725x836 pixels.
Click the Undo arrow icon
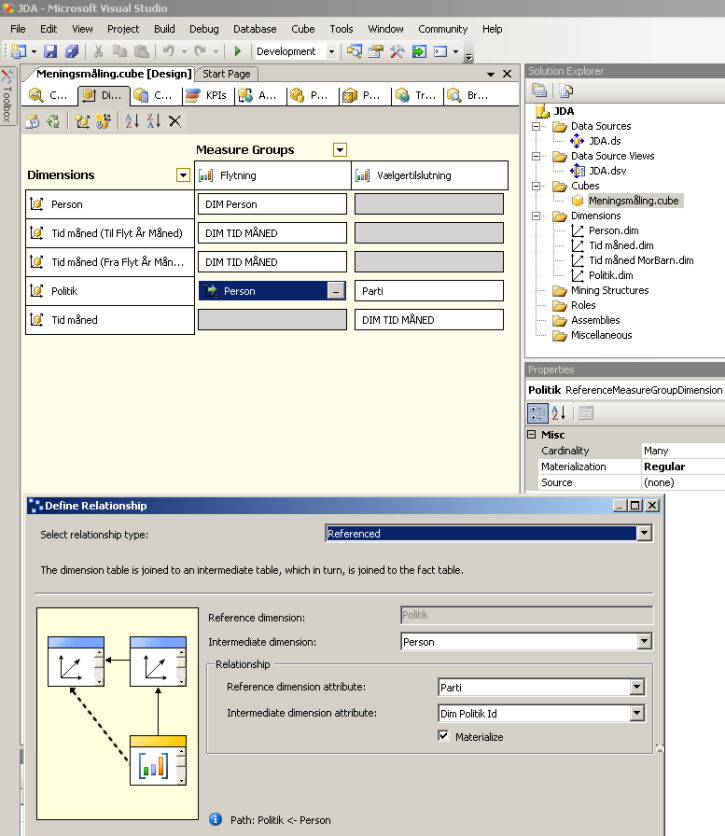tap(168, 51)
